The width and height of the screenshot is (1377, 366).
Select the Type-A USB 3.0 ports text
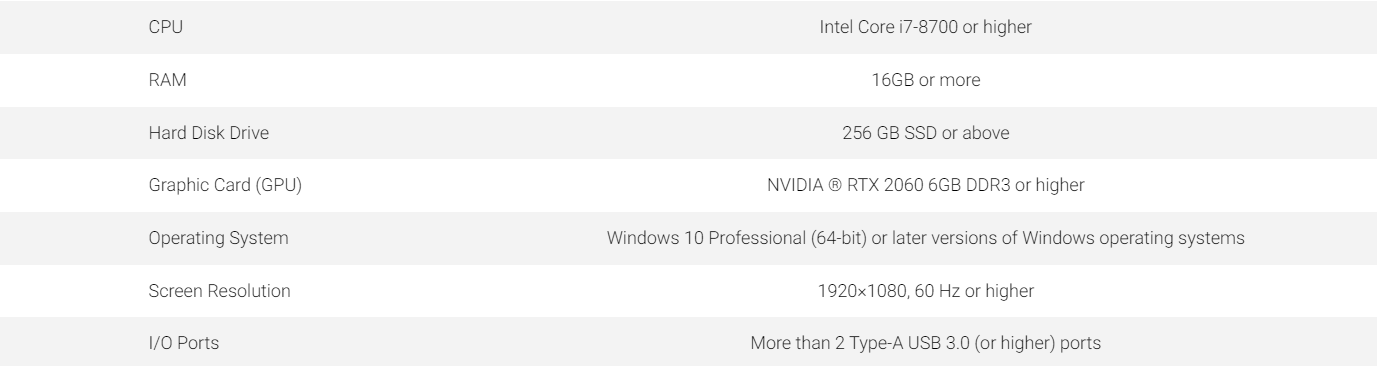pyautogui.click(x=925, y=344)
